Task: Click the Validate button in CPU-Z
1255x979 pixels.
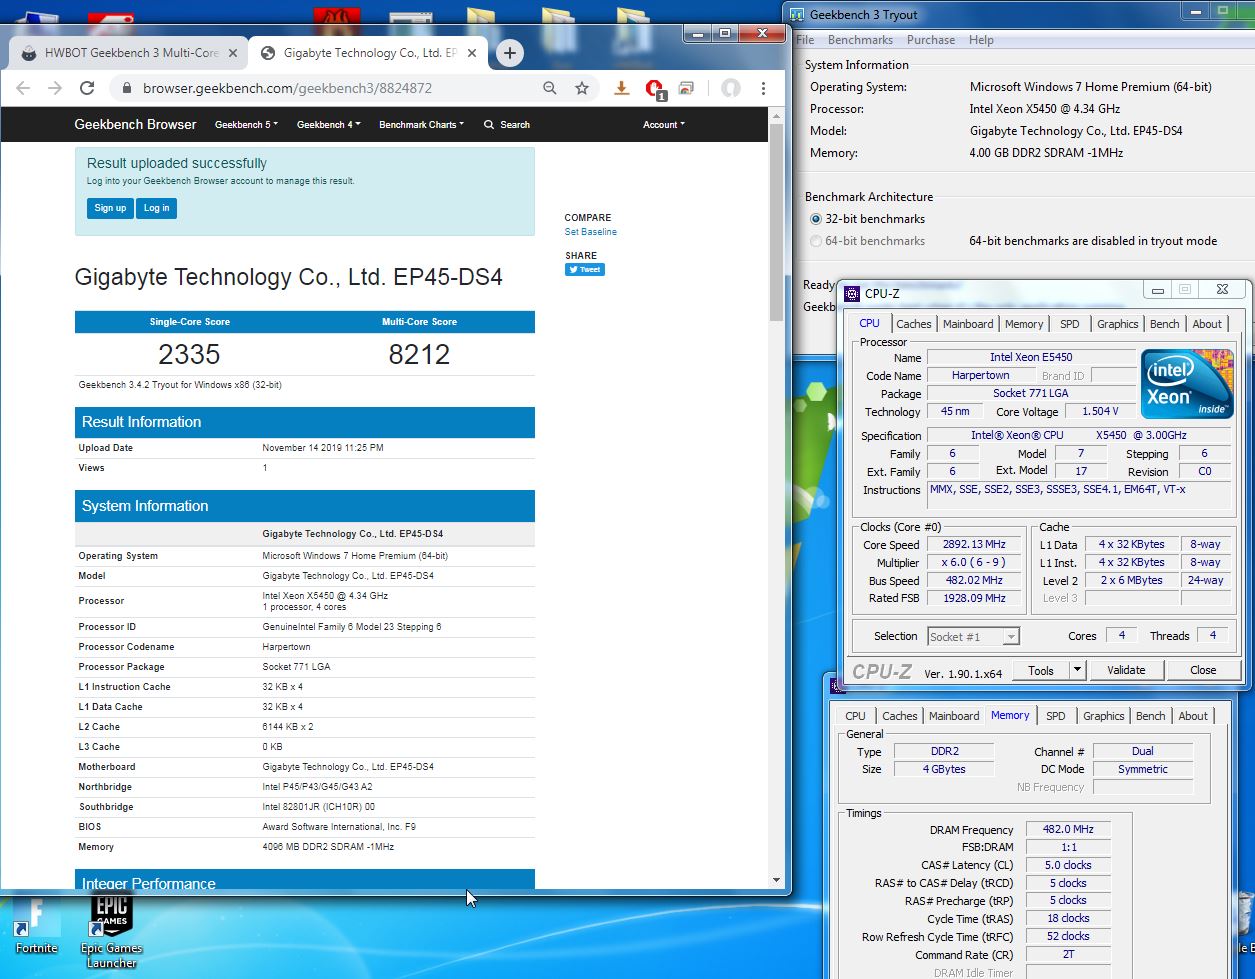Action: point(1126,670)
